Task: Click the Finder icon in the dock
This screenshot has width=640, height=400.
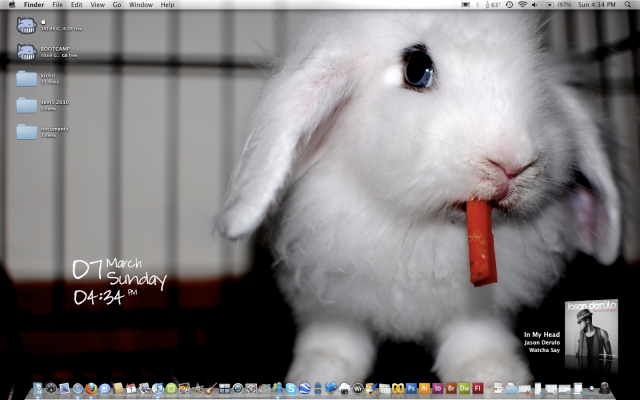Action: pyautogui.click(x=38, y=388)
